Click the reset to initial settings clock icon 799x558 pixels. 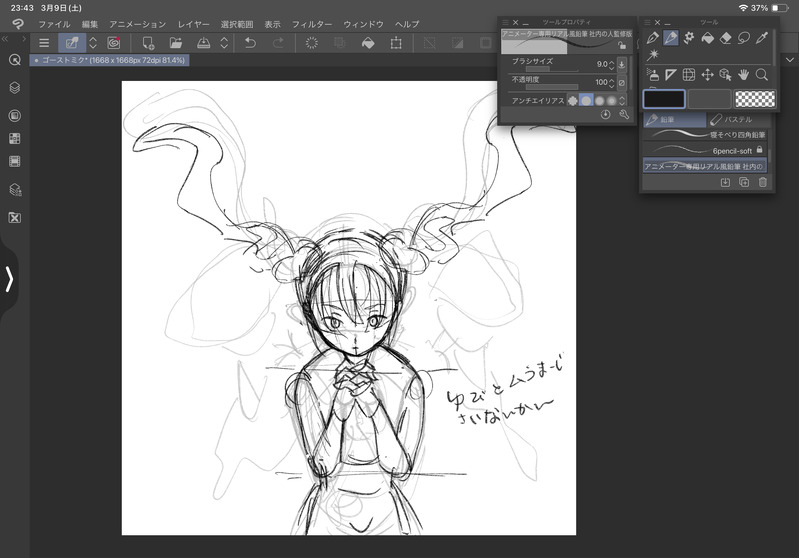[x=605, y=115]
